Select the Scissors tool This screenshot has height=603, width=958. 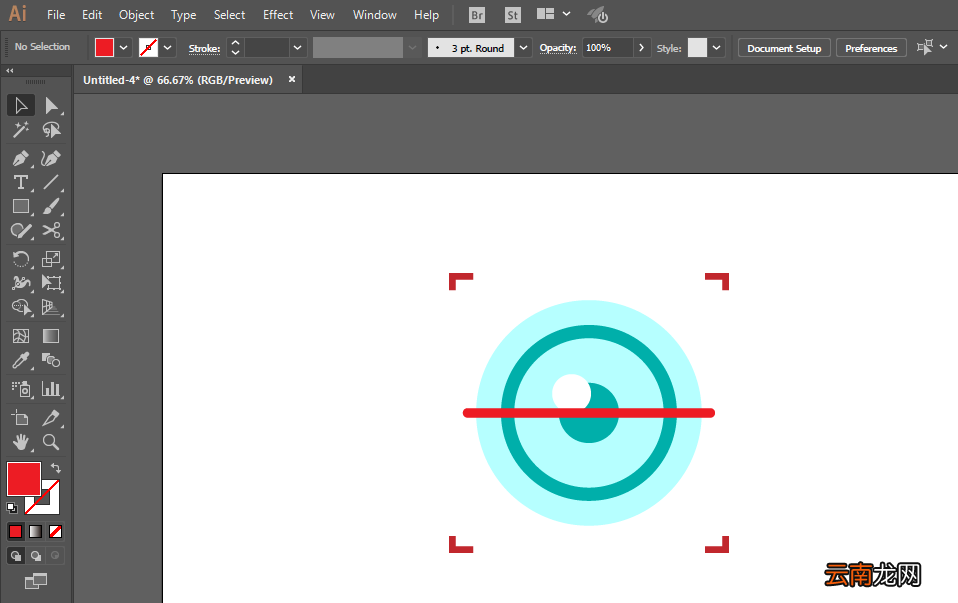click(x=51, y=230)
